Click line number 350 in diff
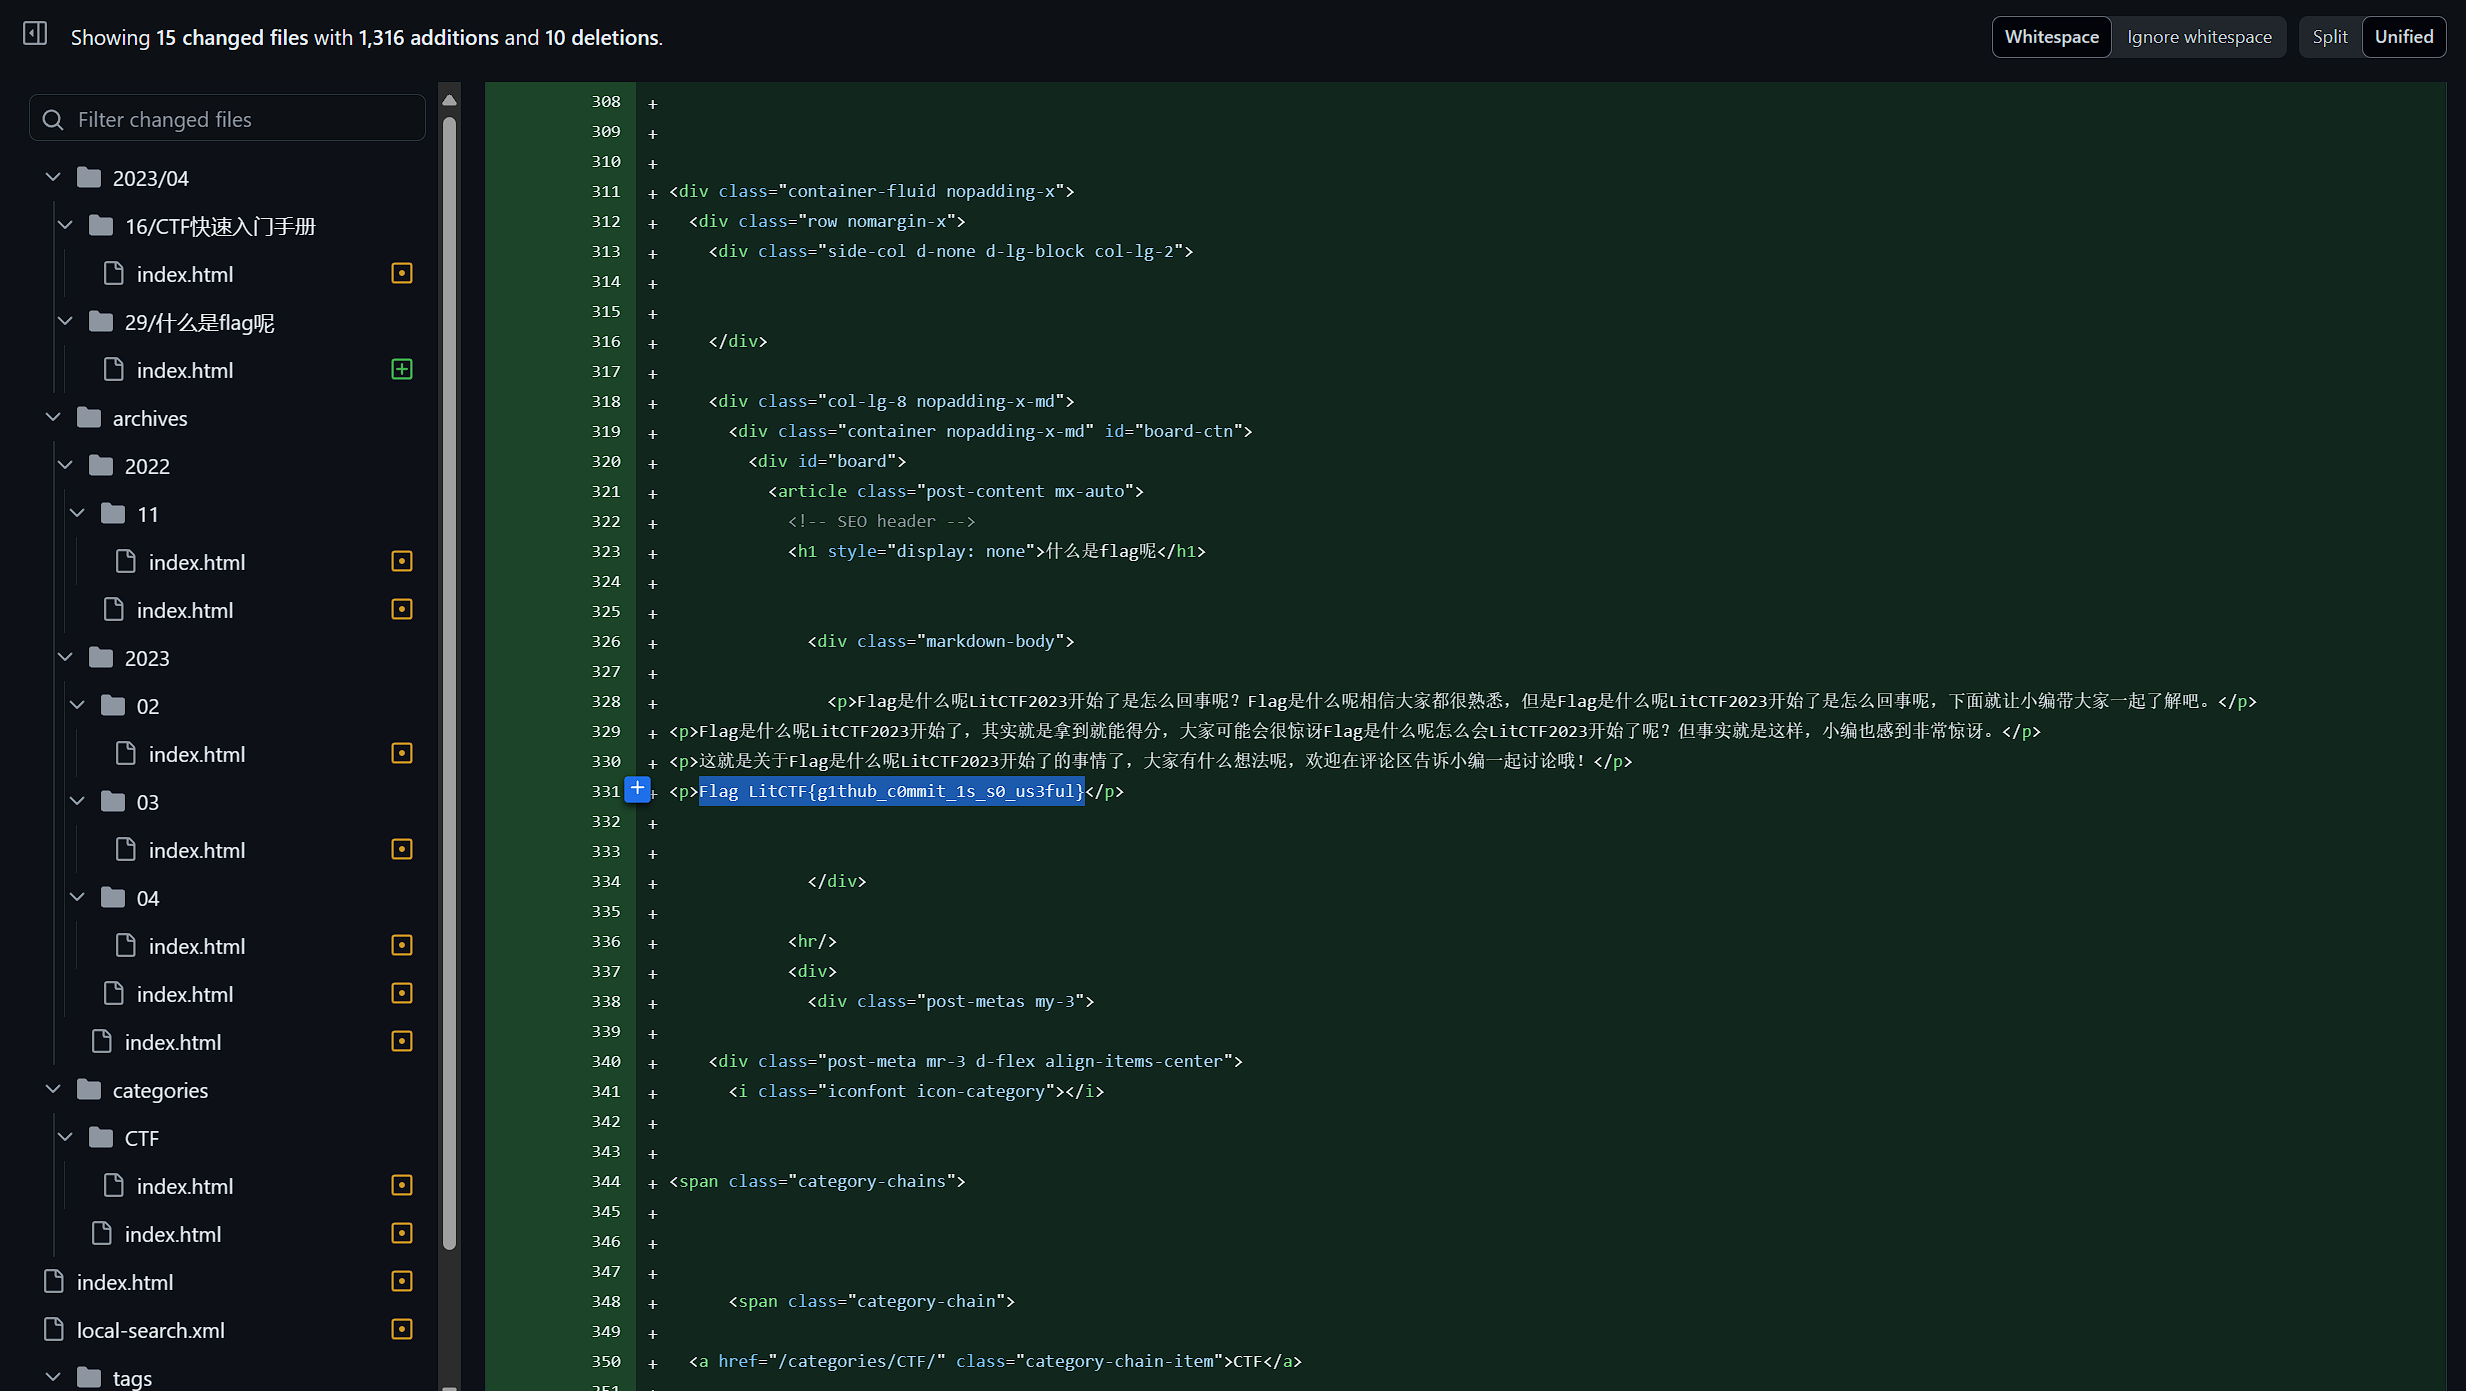The image size is (2466, 1391). (x=605, y=1361)
